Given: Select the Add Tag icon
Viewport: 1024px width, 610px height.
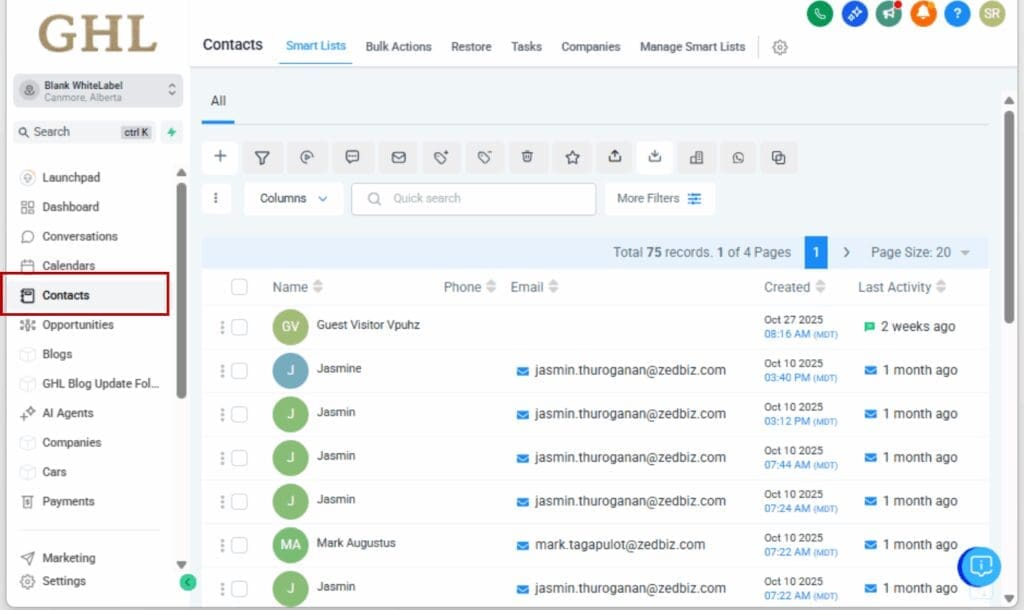Looking at the screenshot, I should [441, 157].
